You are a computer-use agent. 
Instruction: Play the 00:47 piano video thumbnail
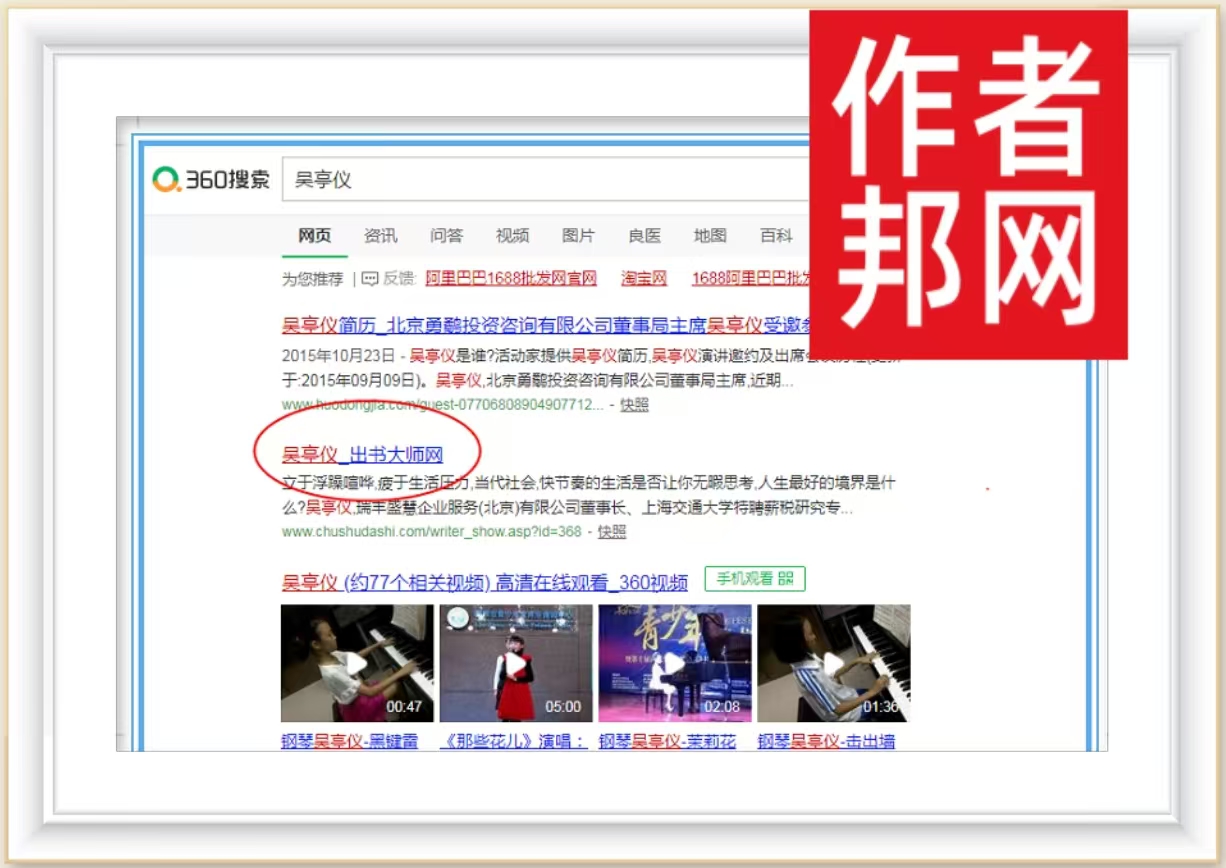click(x=357, y=662)
